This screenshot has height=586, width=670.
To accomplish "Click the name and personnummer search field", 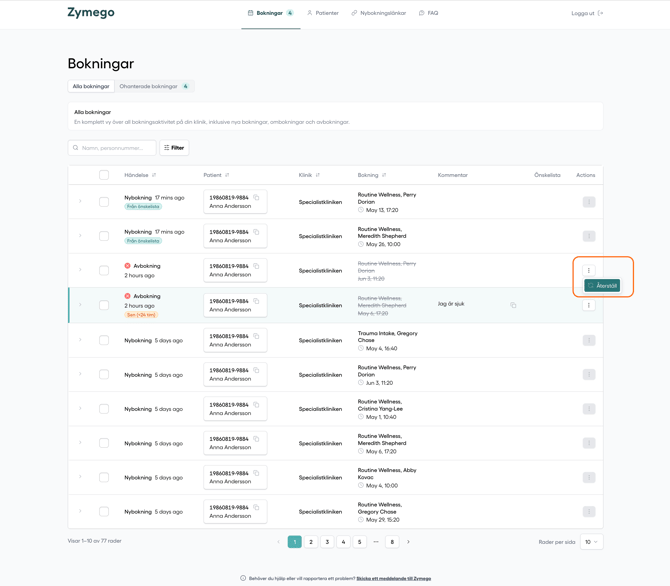I will click(112, 147).
